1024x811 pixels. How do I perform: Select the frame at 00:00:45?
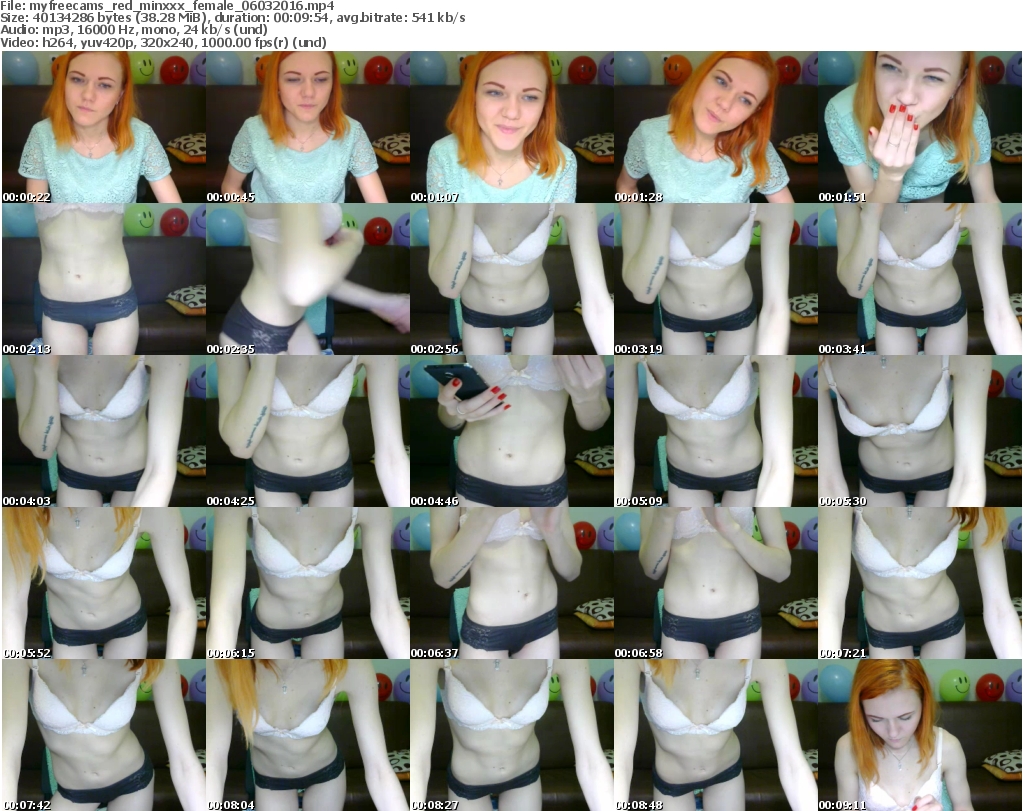point(308,127)
